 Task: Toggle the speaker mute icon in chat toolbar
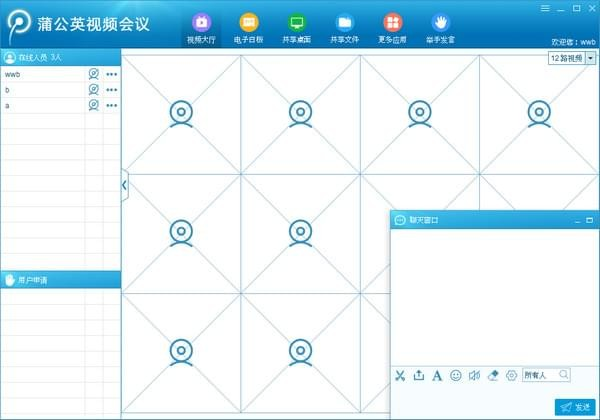point(474,376)
